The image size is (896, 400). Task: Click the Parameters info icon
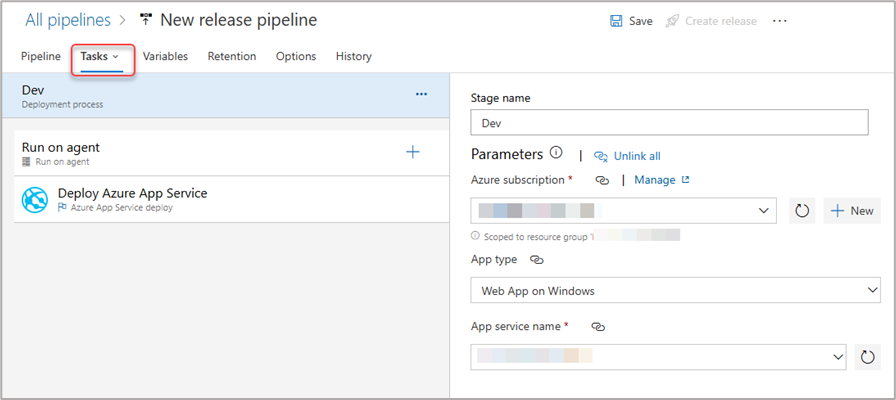coord(556,154)
